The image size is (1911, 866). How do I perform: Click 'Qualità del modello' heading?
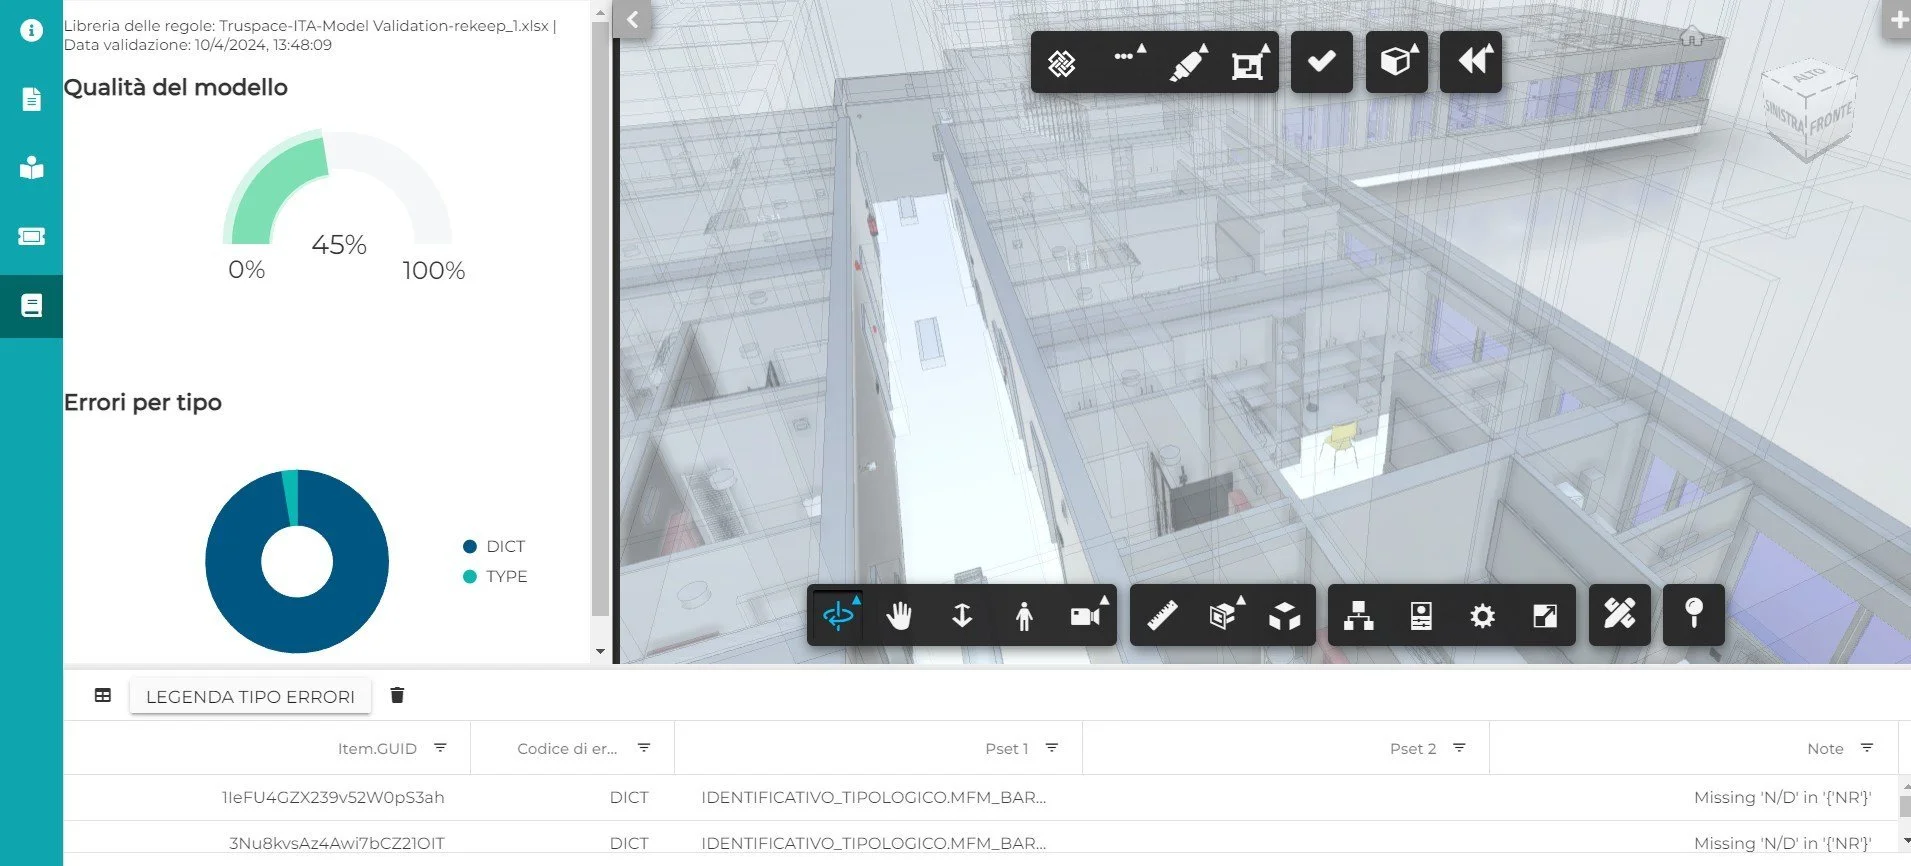pos(176,87)
